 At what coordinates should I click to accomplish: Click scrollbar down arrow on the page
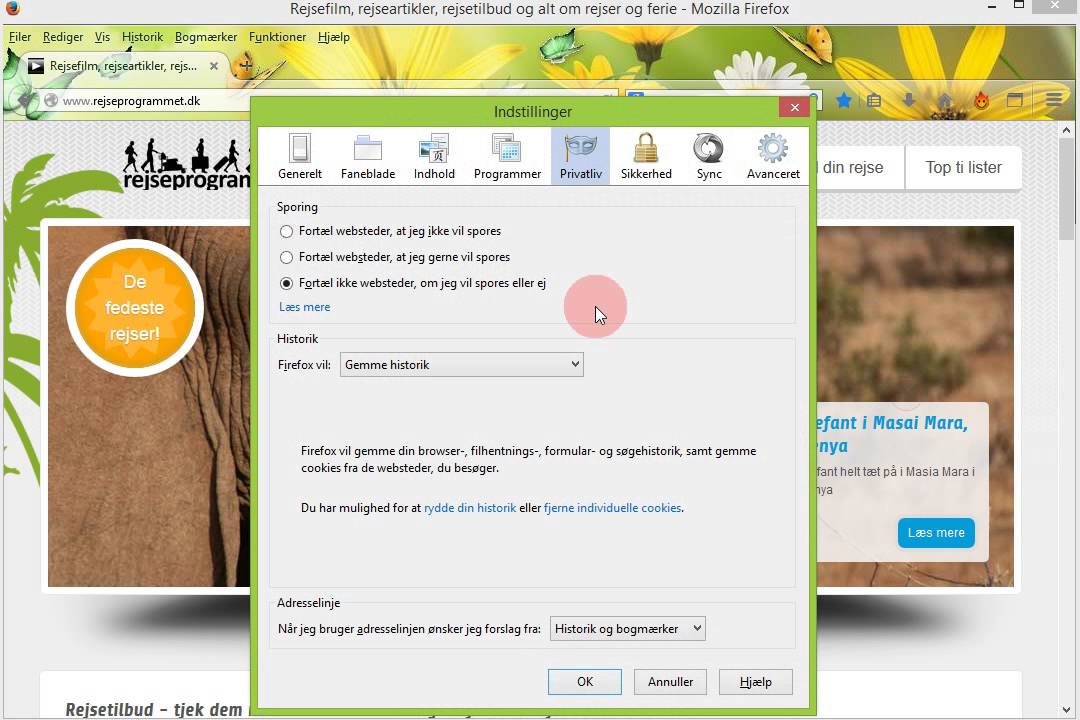click(1066, 710)
